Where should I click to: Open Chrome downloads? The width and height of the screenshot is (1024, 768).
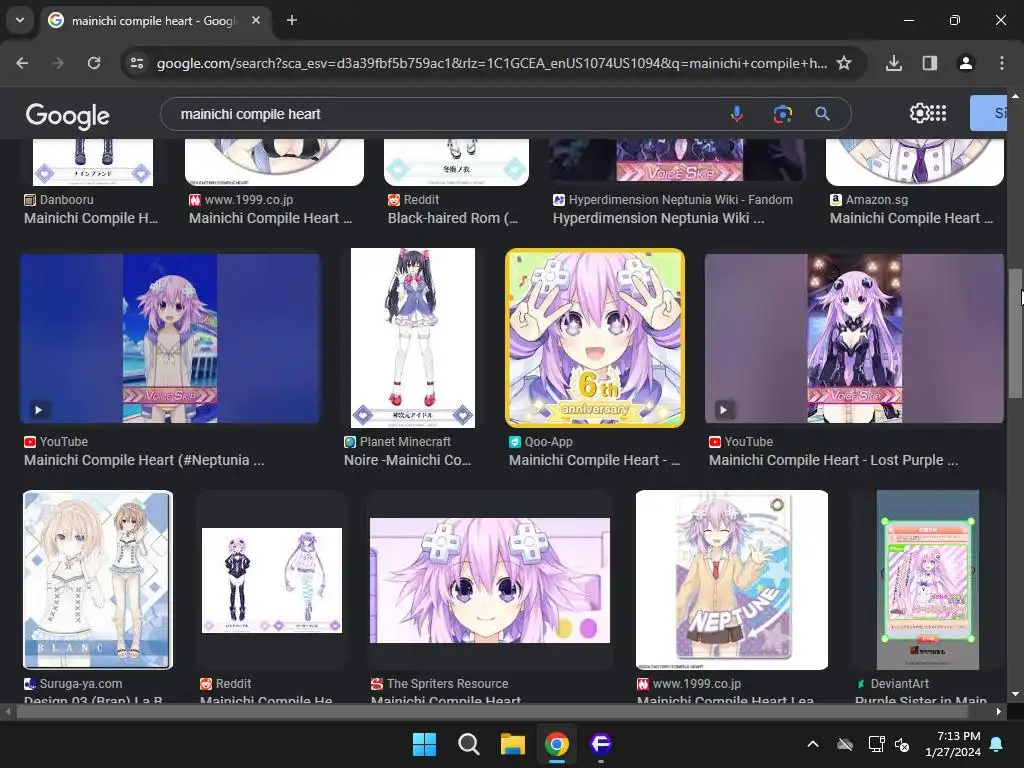[x=894, y=63]
